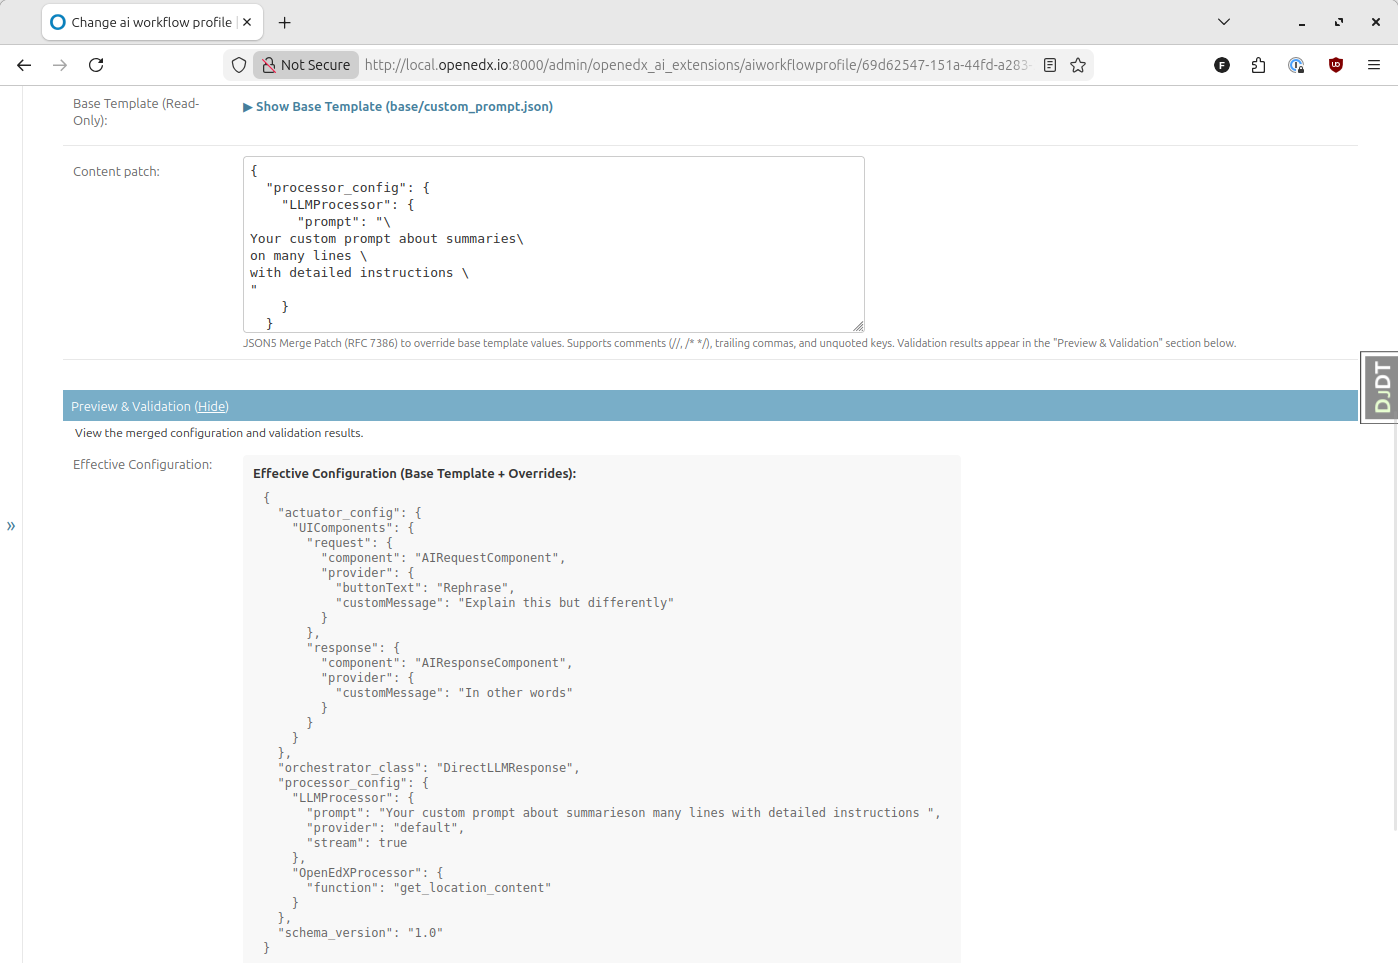Close the Change ai workflow profile tab
Image resolution: width=1398 pixels, height=963 pixels.
[247, 22]
